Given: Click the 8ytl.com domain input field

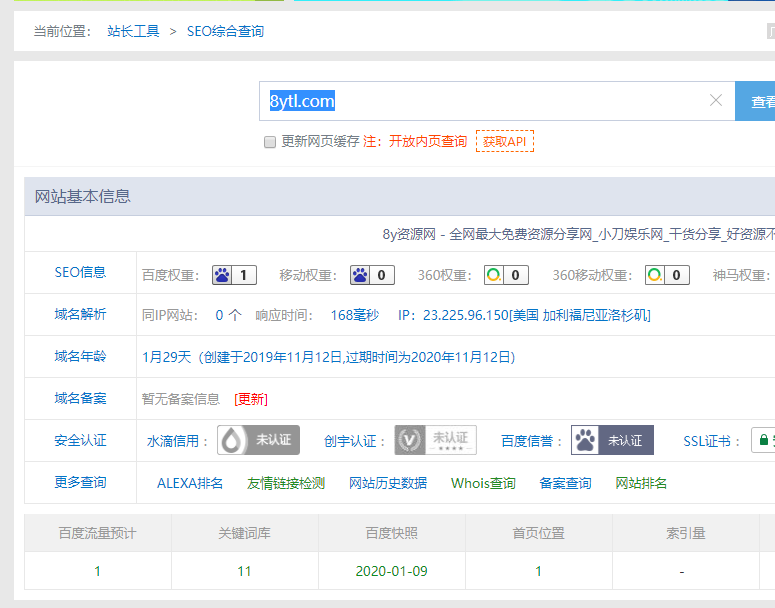Looking at the screenshot, I should click(x=497, y=101).
